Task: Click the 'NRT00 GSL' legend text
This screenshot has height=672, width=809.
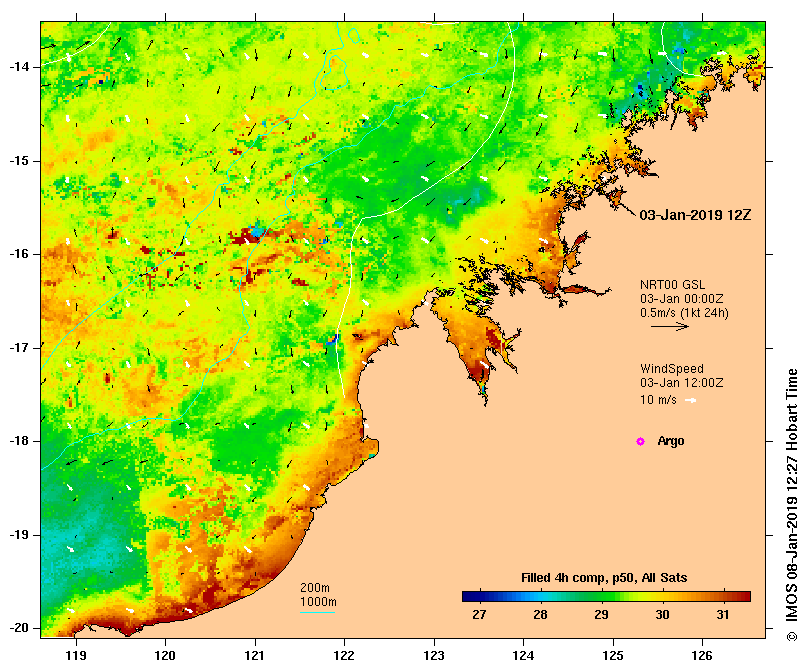Action: click(x=672, y=285)
